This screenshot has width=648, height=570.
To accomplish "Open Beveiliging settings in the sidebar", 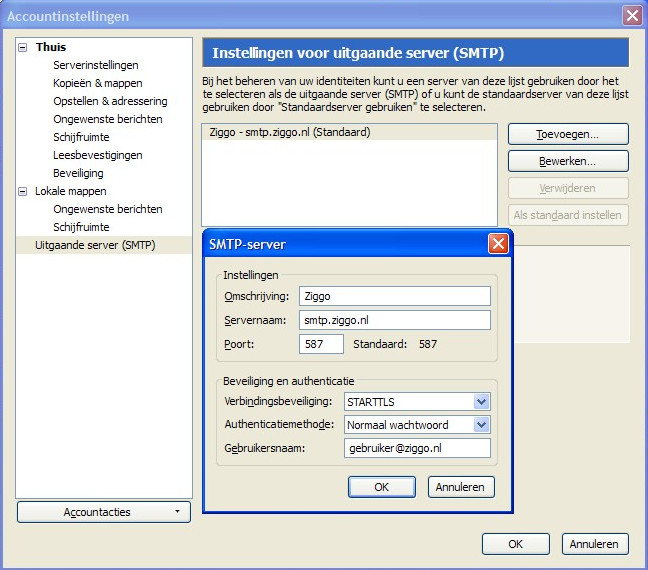I will pos(78,173).
